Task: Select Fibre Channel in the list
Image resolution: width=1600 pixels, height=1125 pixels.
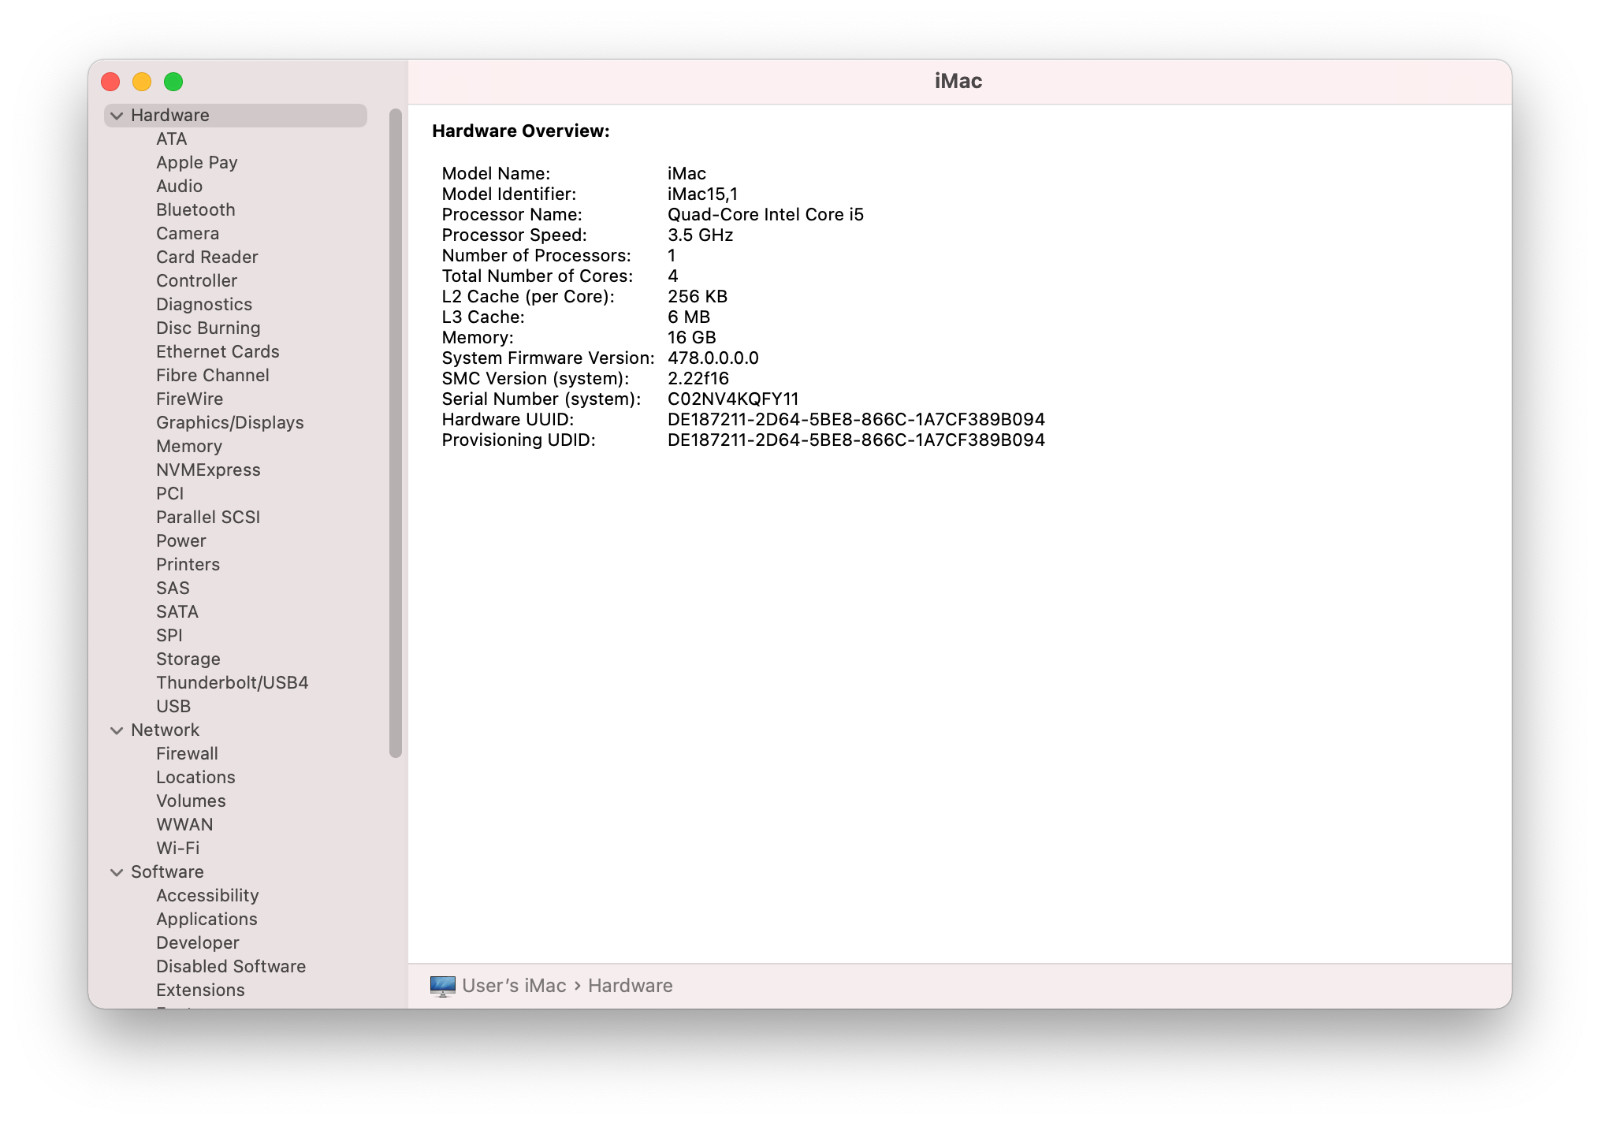Action: coord(213,376)
